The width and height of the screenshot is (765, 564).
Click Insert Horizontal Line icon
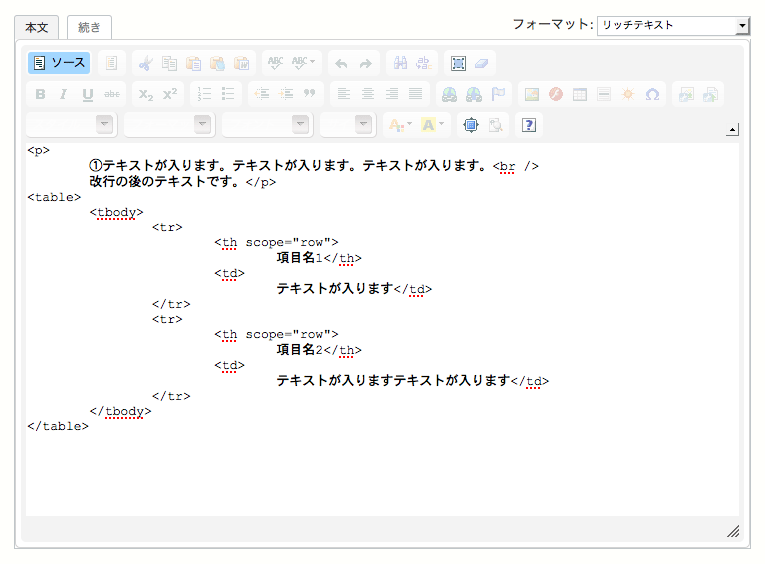[604, 94]
